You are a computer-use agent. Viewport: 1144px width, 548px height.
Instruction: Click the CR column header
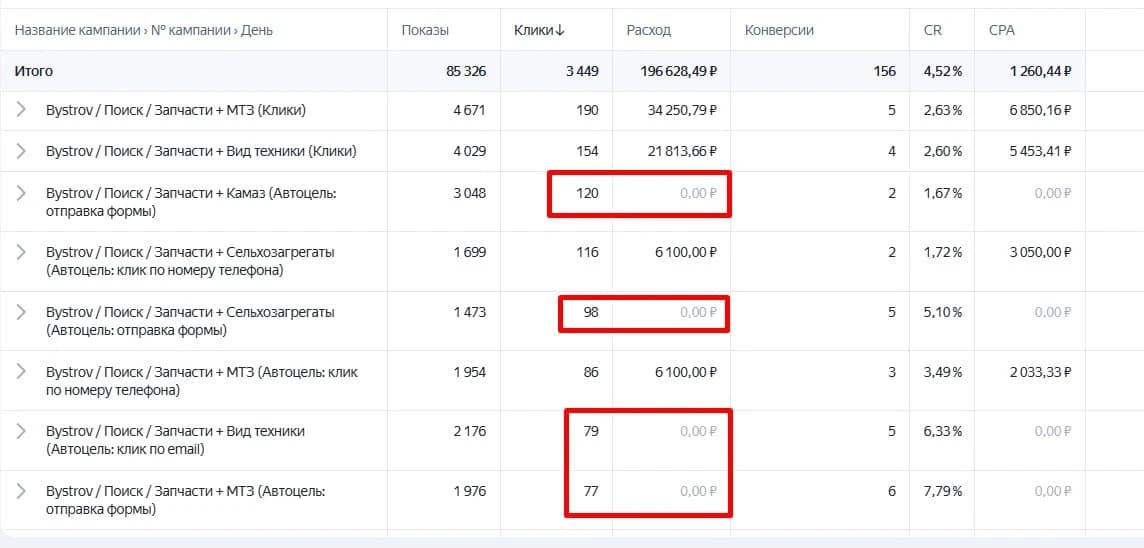point(932,31)
